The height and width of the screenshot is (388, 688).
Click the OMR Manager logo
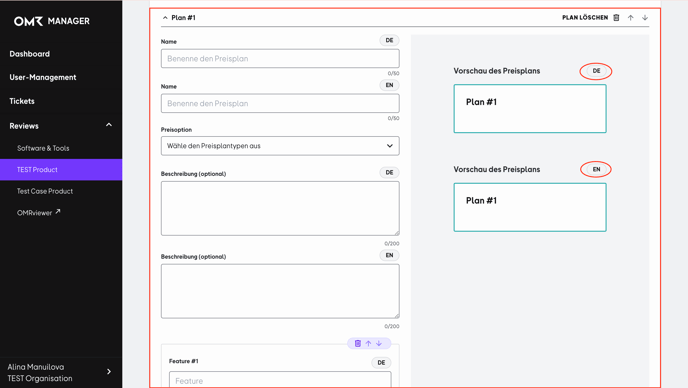[x=52, y=21]
